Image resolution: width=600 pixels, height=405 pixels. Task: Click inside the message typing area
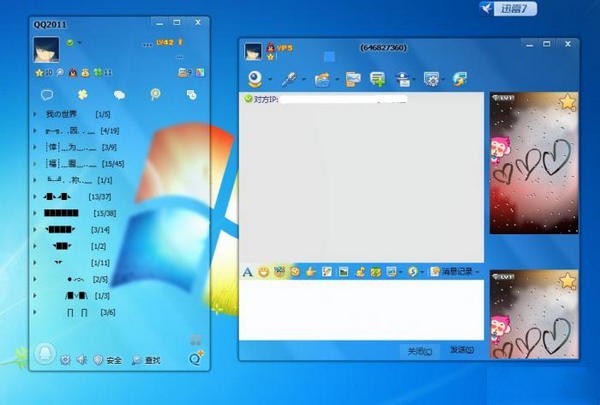point(360,310)
